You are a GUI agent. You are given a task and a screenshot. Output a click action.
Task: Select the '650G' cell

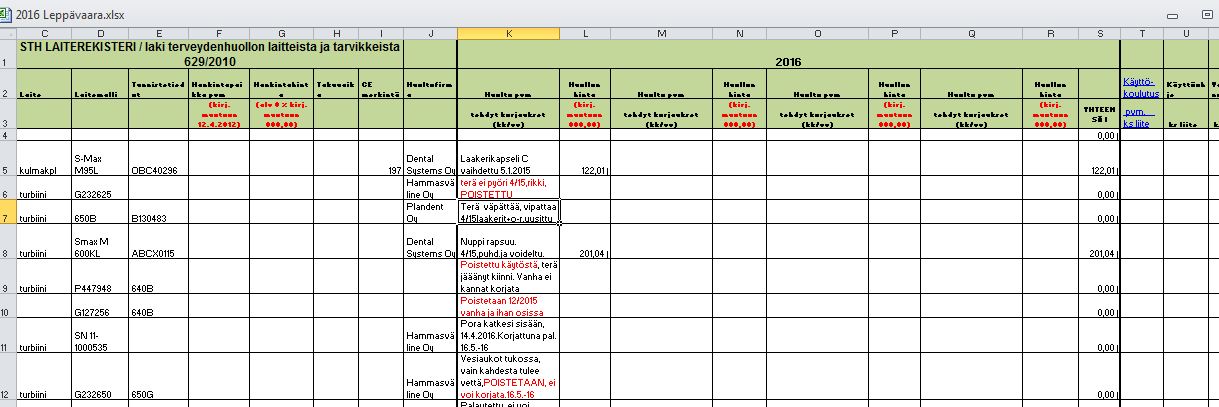[x=158, y=377]
